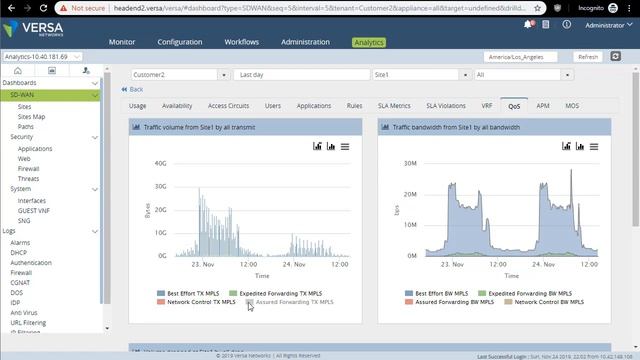The image size is (640, 360).
Task: Open Traffic bandwidth chart hamburger menu
Action: [594, 147]
